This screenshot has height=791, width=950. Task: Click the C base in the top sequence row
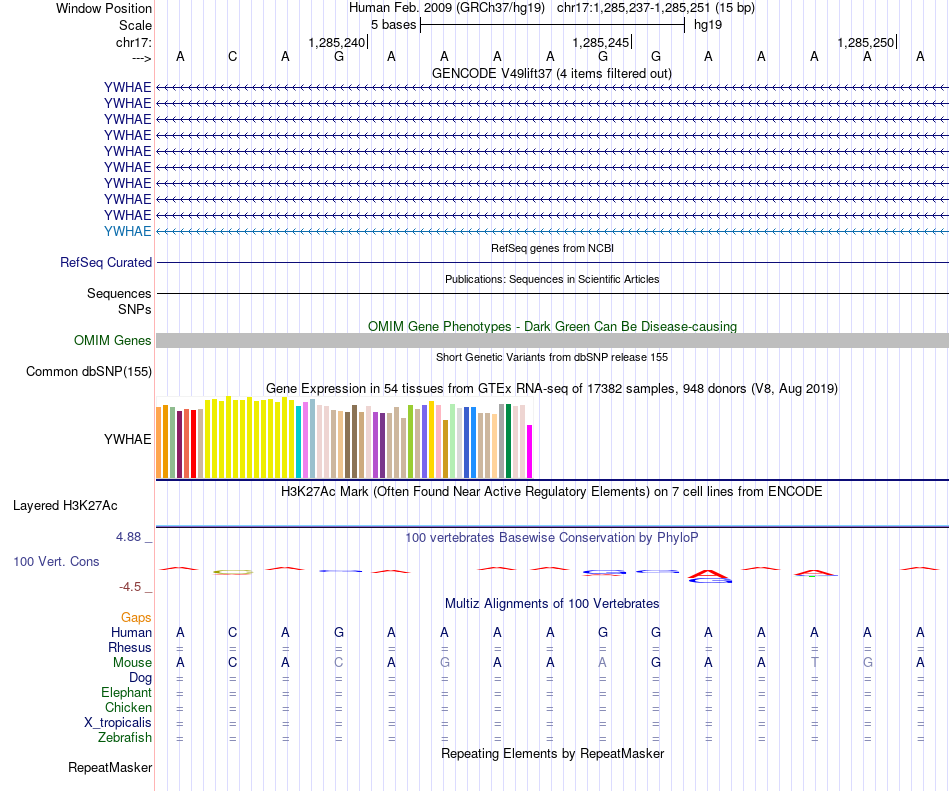click(233, 57)
